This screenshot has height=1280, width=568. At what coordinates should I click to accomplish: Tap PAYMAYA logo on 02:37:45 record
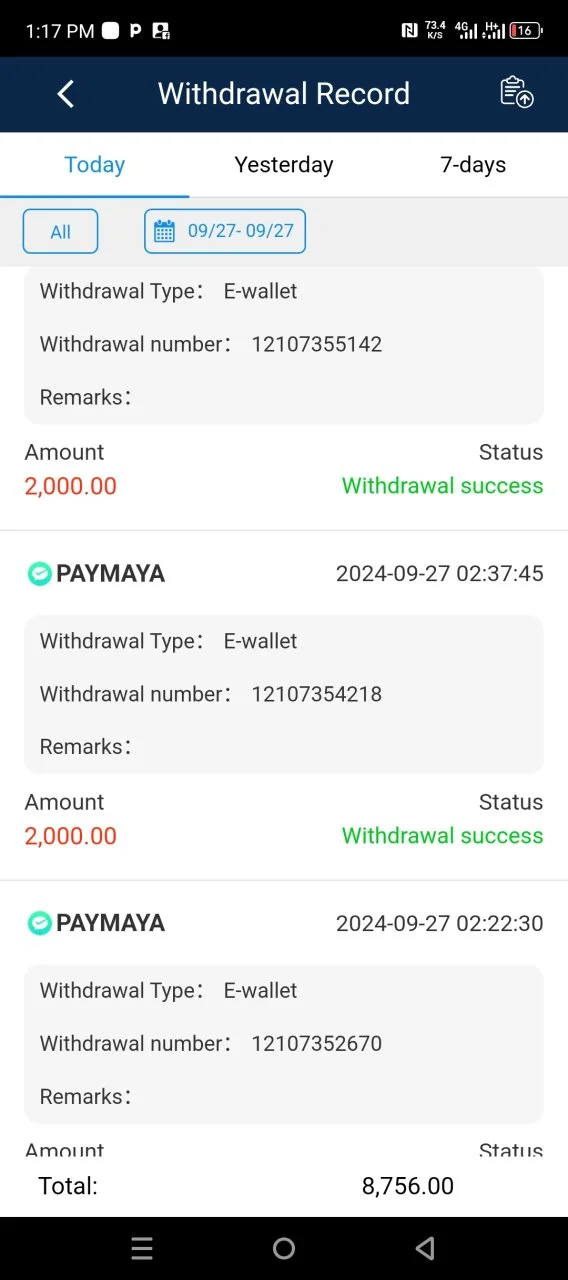39,573
